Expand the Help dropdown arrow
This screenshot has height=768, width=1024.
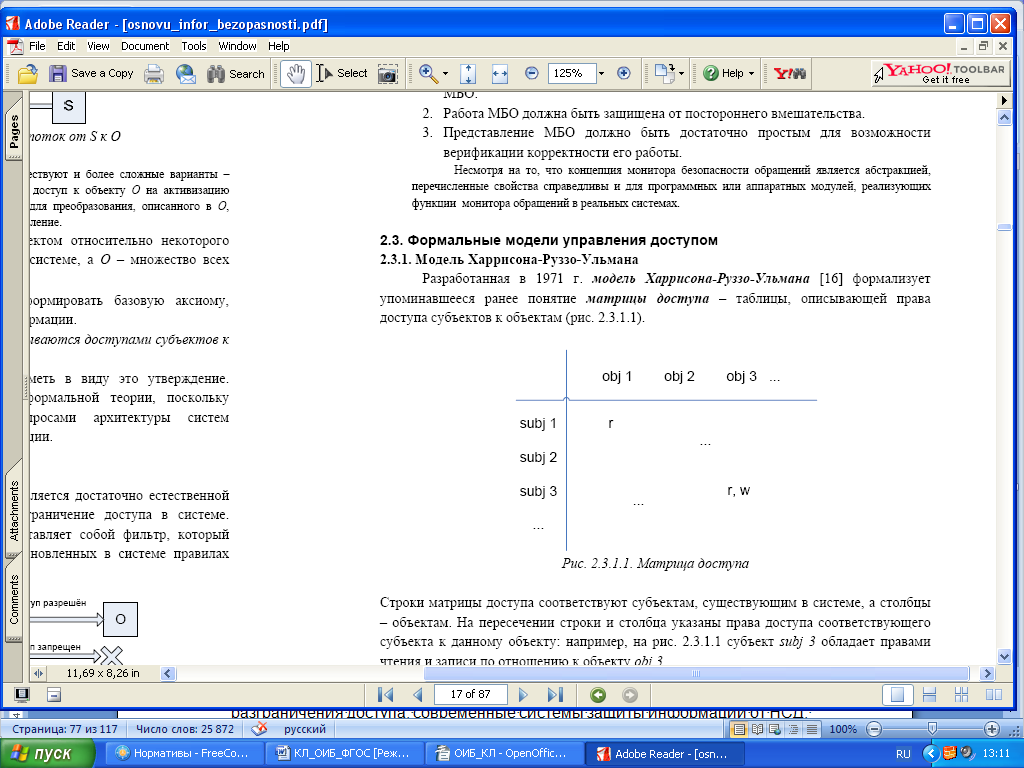751,74
